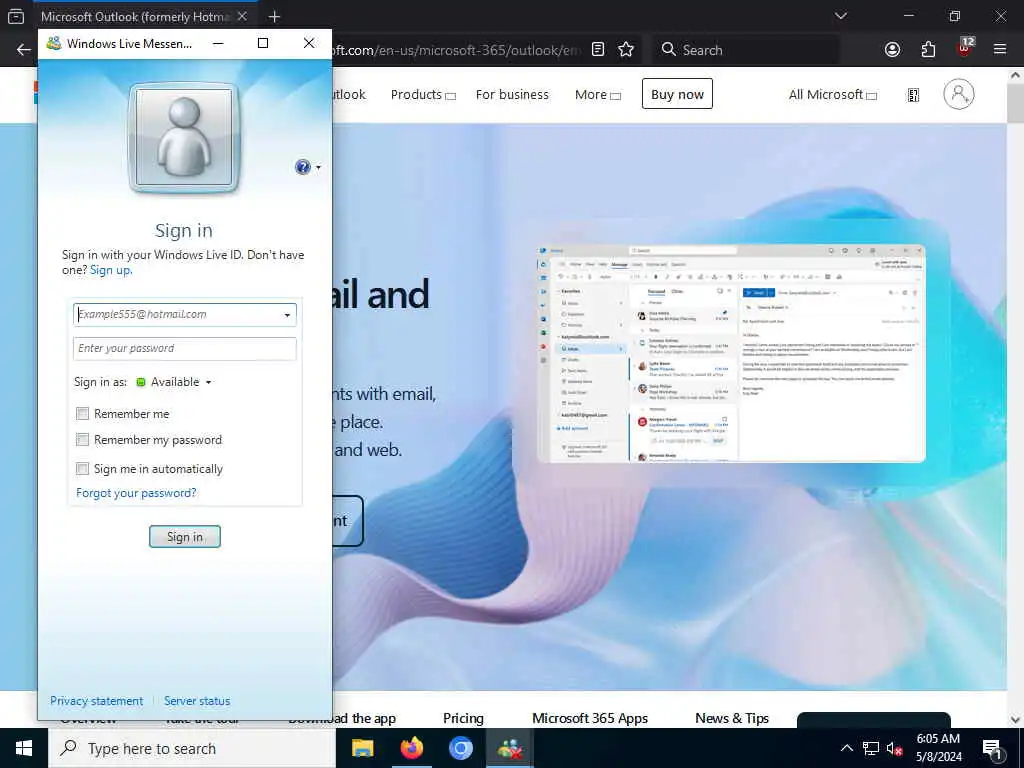Click the Sign in heading text
The height and width of the screenshot is (768, 1024).
coord(184,231)
